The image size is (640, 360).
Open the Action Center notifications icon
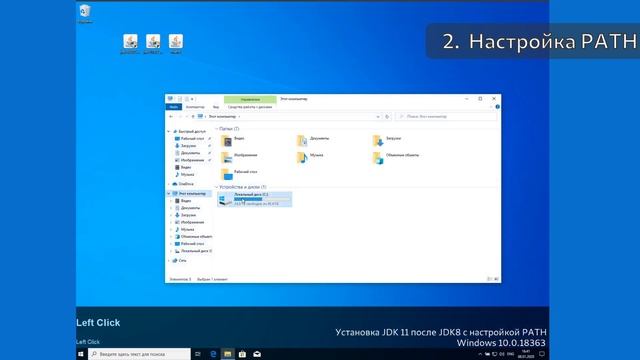542,354
